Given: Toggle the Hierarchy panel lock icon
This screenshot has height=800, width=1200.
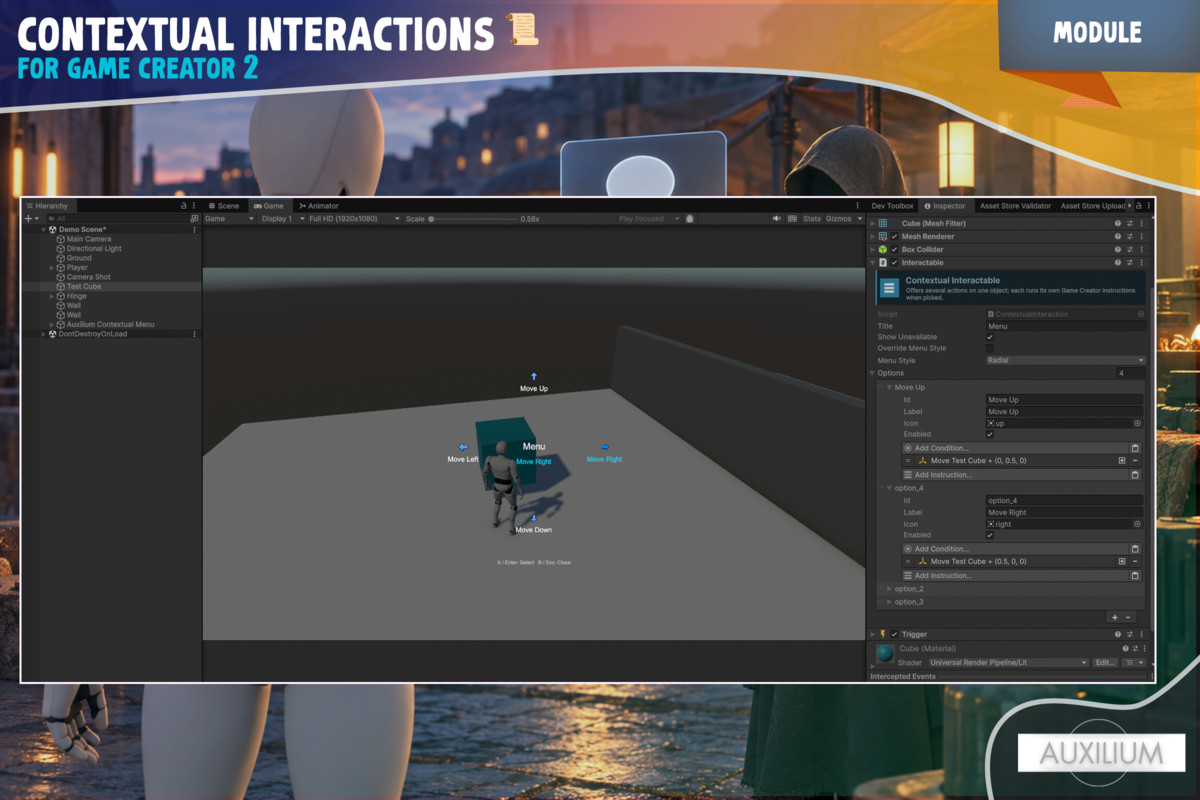Looking at the screenshot, I should click(183, 206).
